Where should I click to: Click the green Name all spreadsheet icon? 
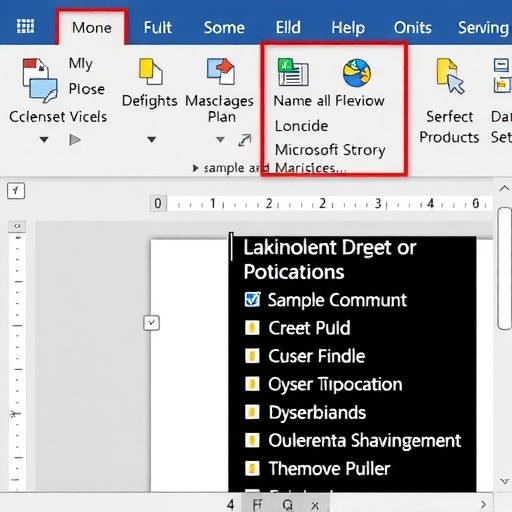tap(293, 72)
